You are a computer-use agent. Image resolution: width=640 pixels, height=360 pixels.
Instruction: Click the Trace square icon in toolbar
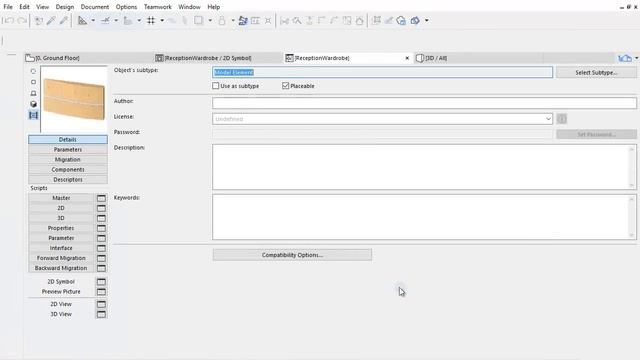pyautogui.click(x=198, y=20)
